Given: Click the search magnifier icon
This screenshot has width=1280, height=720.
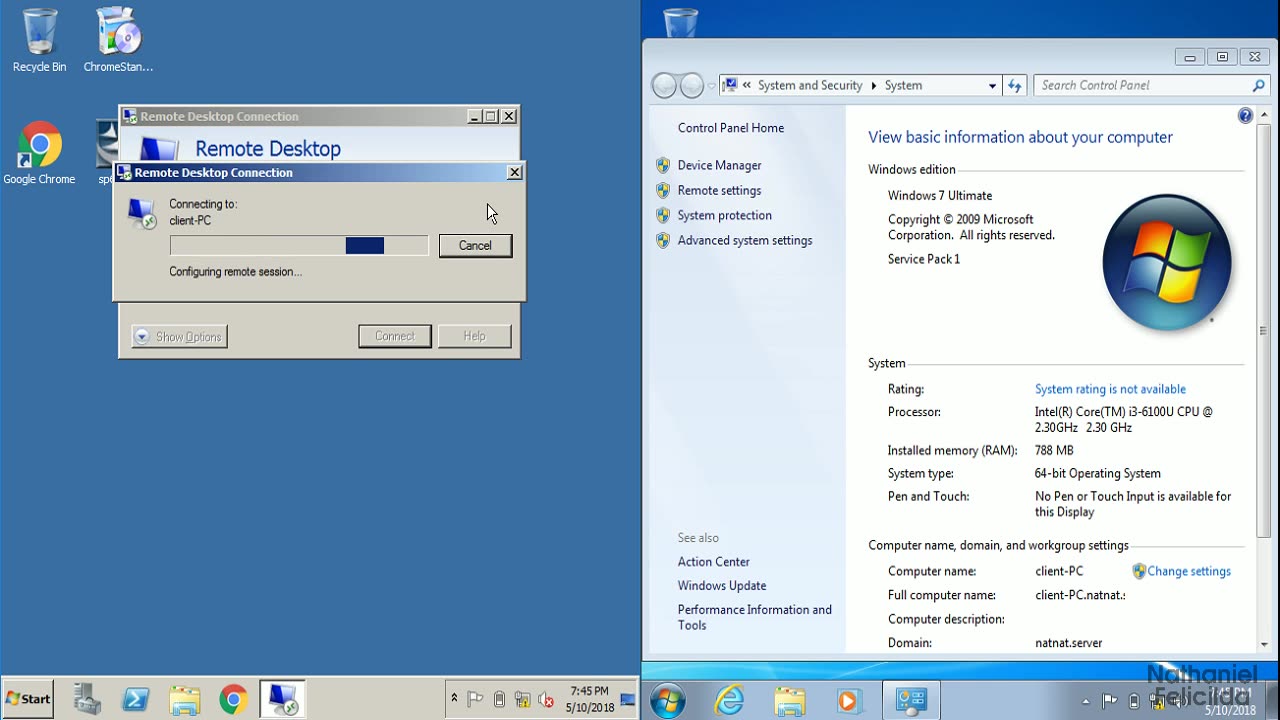Looking at the screenshot, I should click(1258, 86).
